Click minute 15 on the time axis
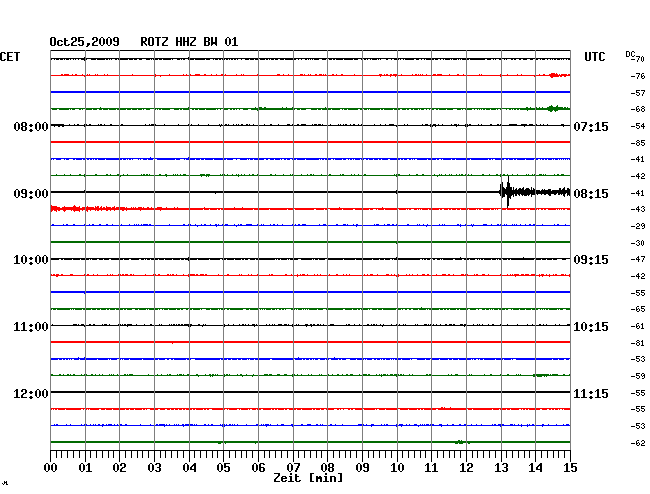Viewport: 650px width, 494px height. 570,468
